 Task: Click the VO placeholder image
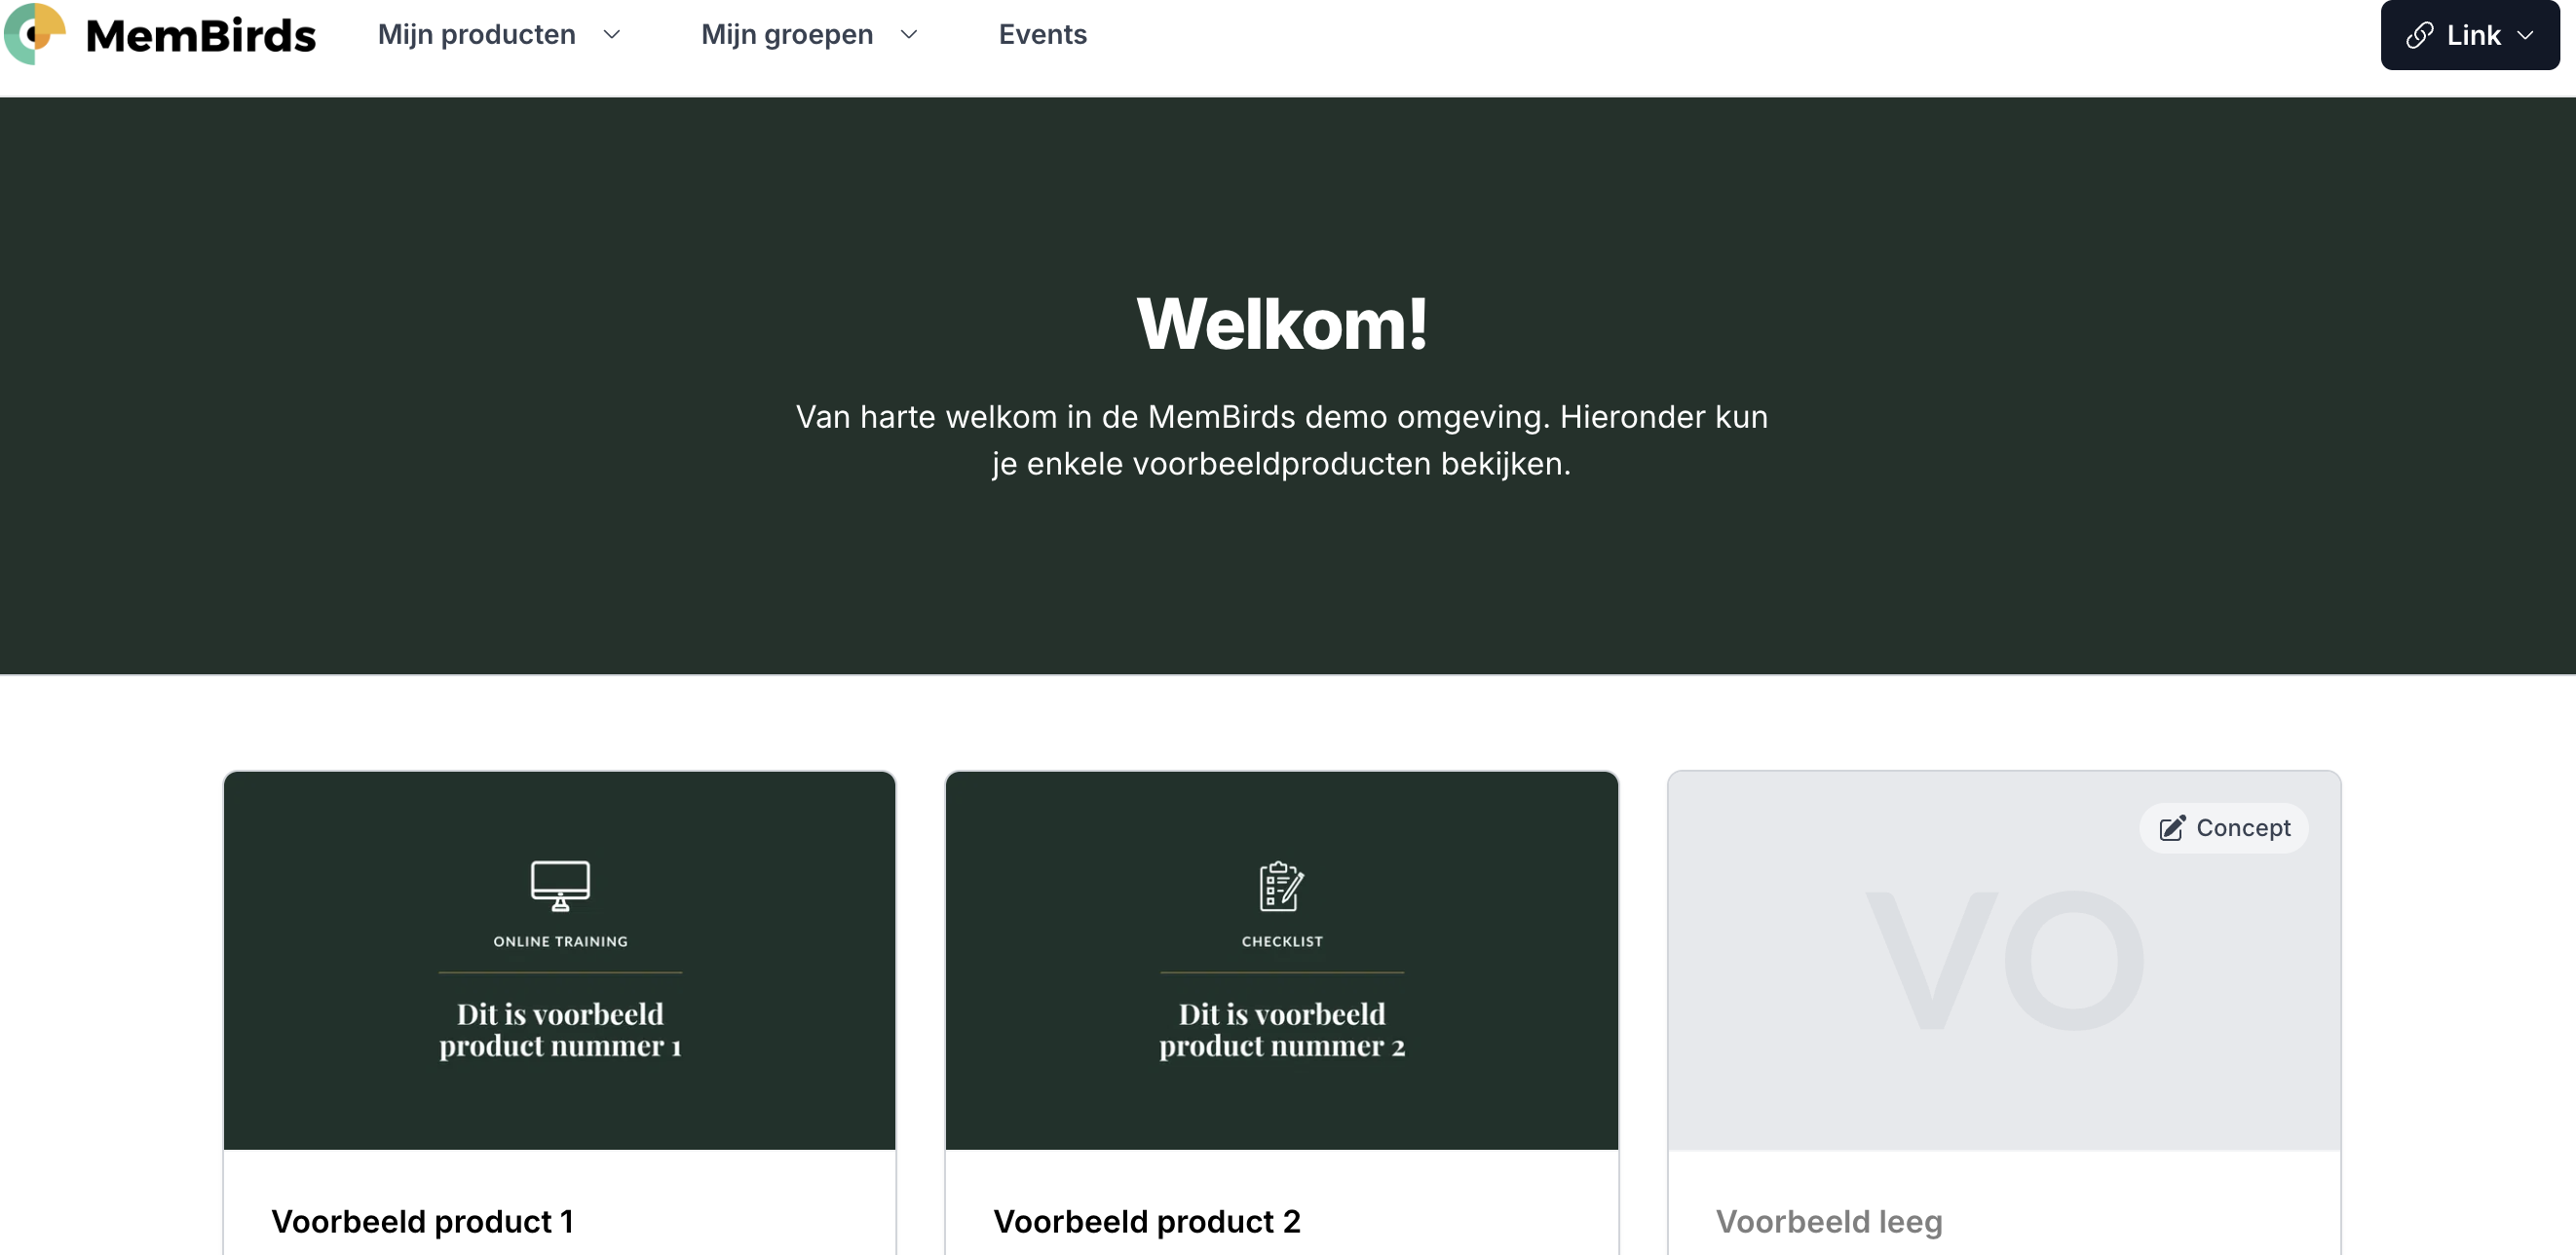coord(2003,961)
